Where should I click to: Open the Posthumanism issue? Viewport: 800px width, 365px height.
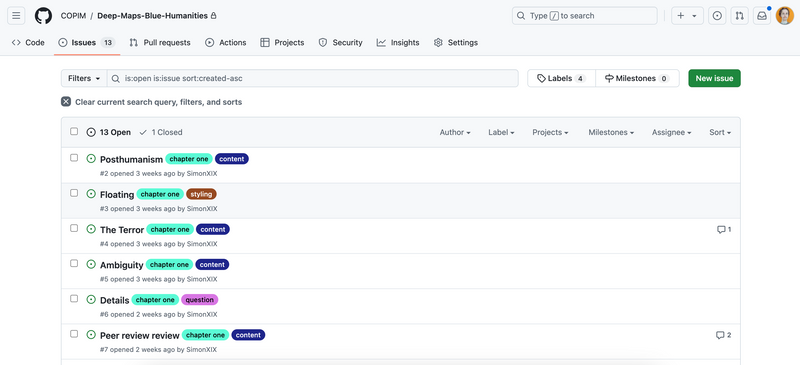pyautogui.click(x=131, y=160)
